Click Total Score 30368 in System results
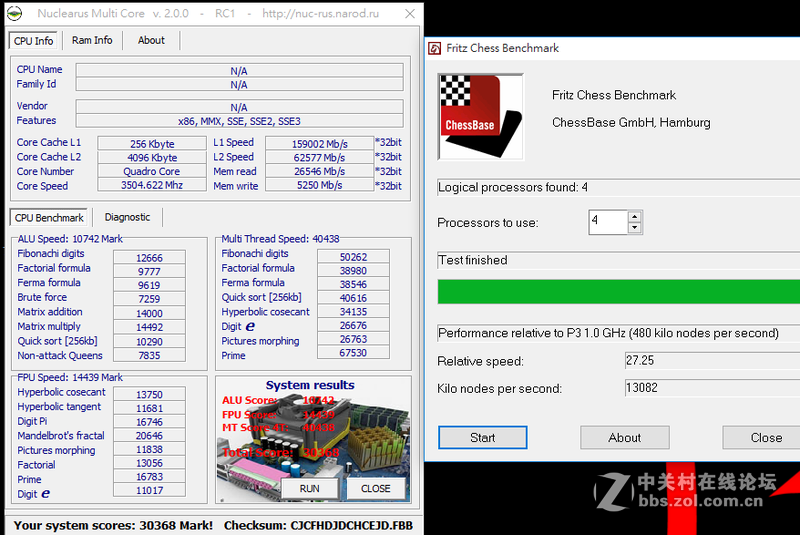 (x=281, y=452)
